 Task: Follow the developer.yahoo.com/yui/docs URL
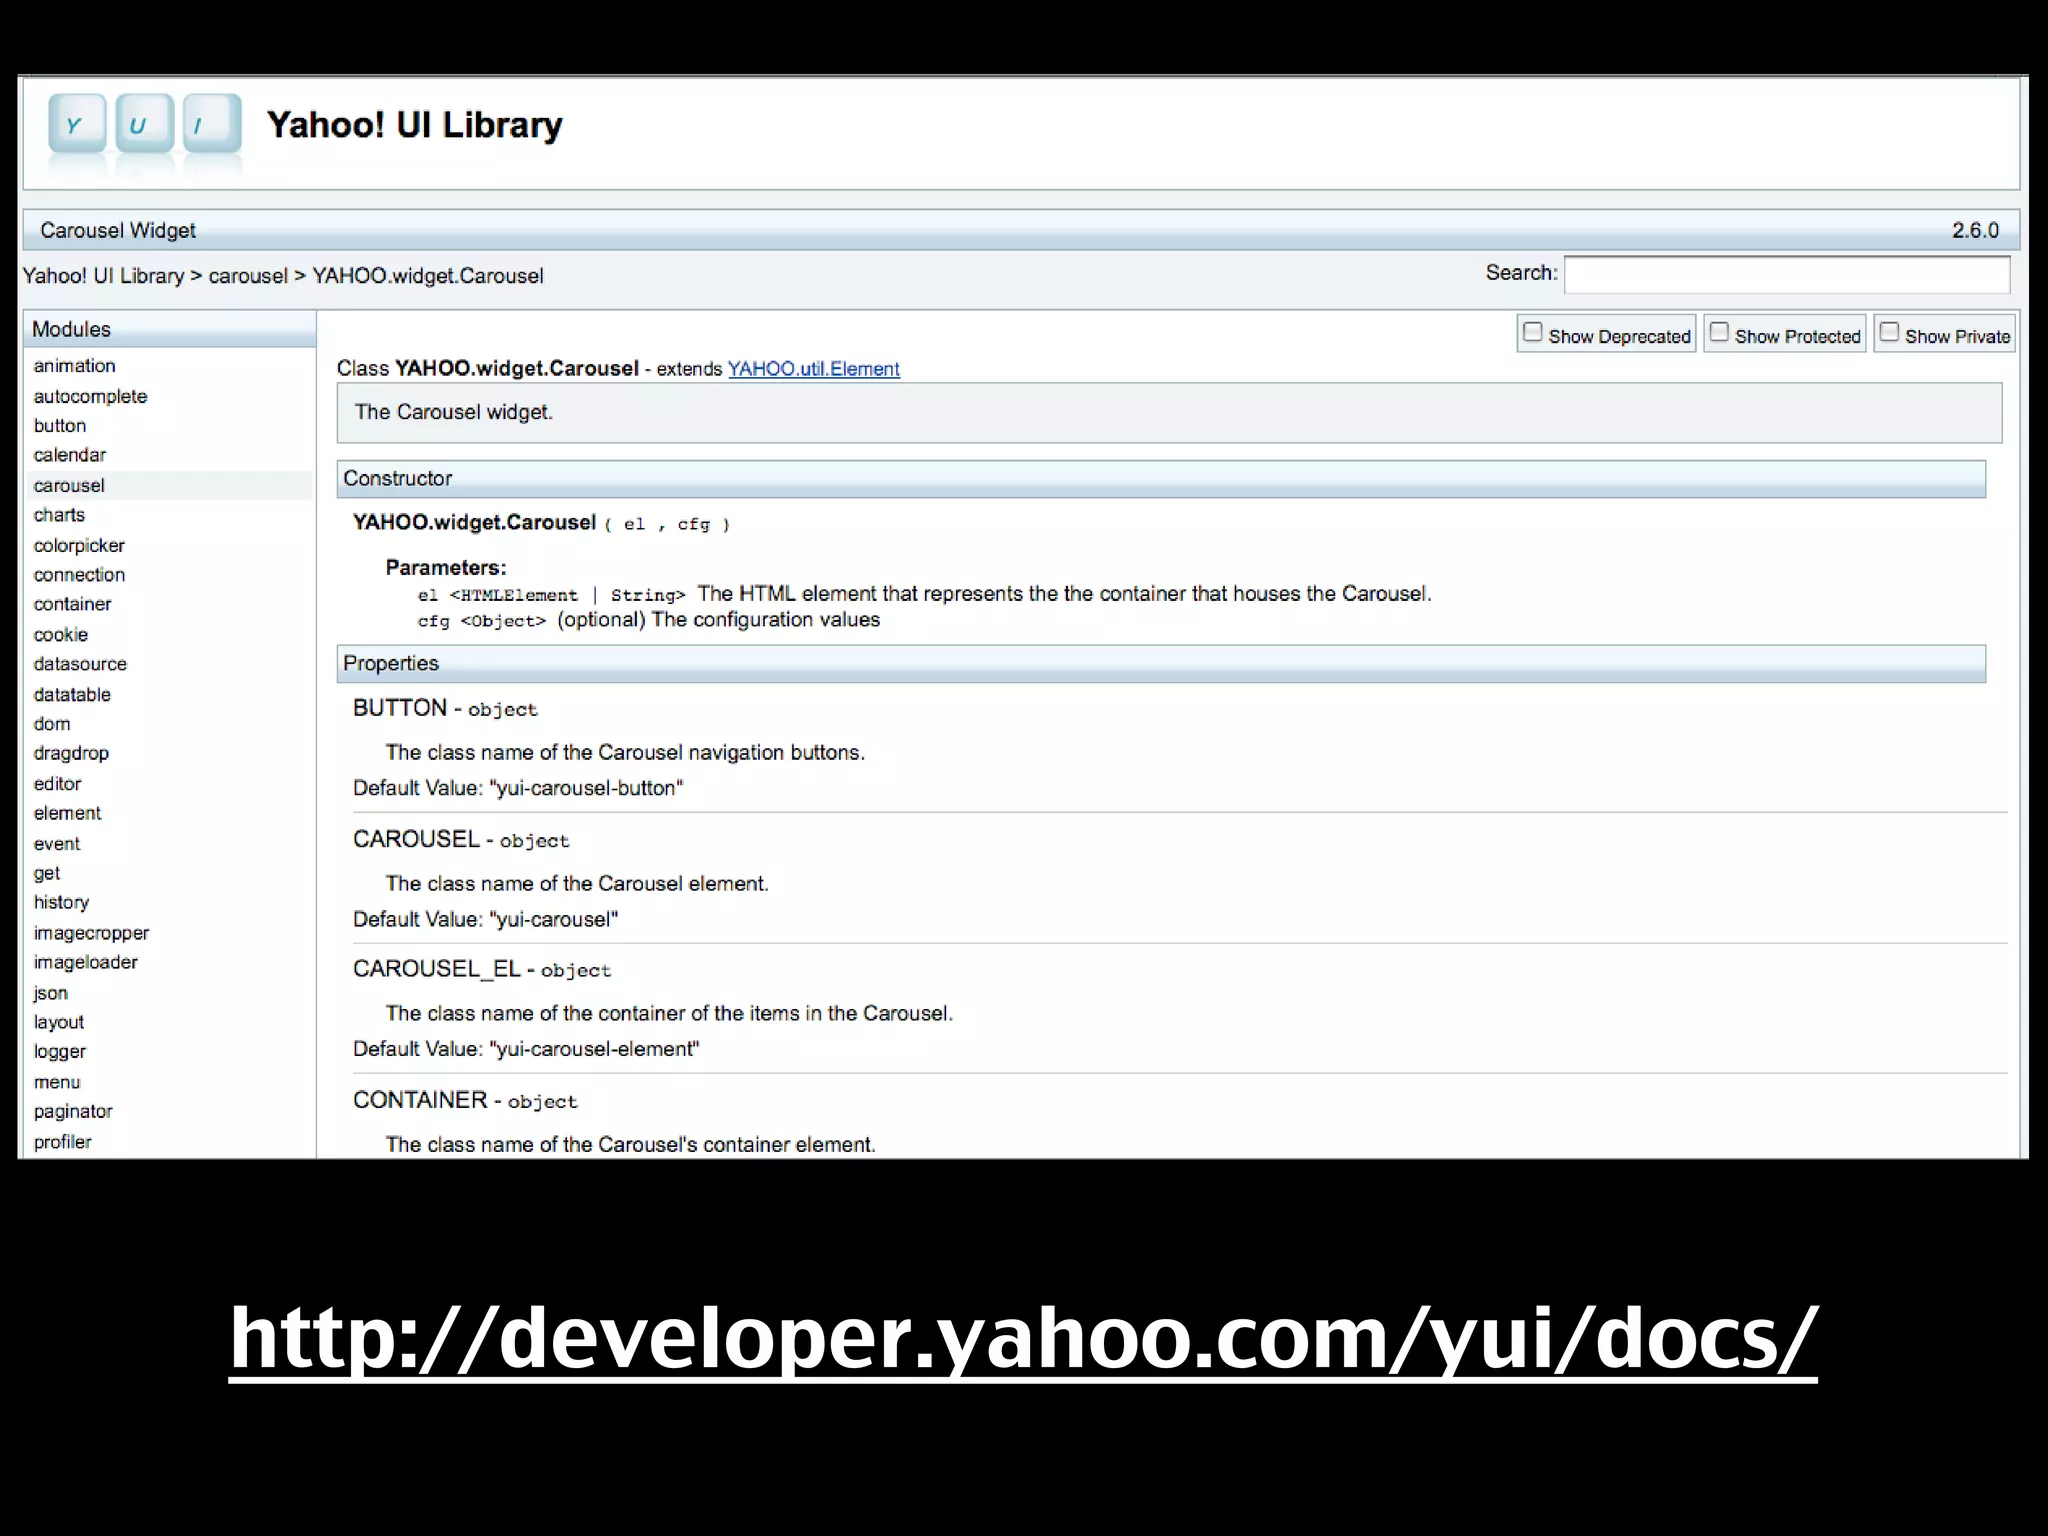point(1022,1338)
